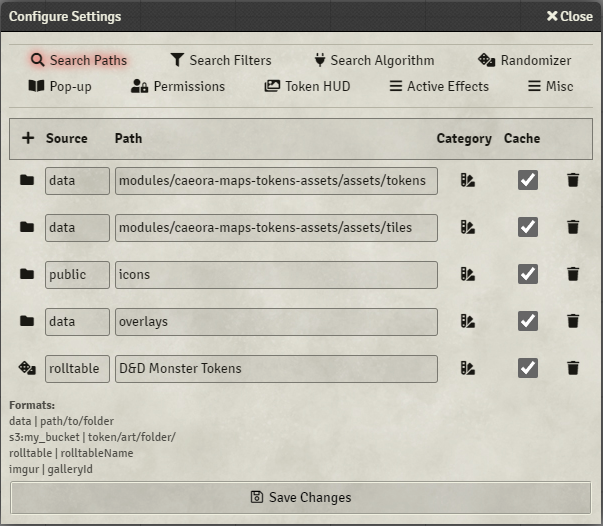The width and height of the screenshot is (603, 526).
Task: Open folder picker for the icons path
Action: click(27, 274)
